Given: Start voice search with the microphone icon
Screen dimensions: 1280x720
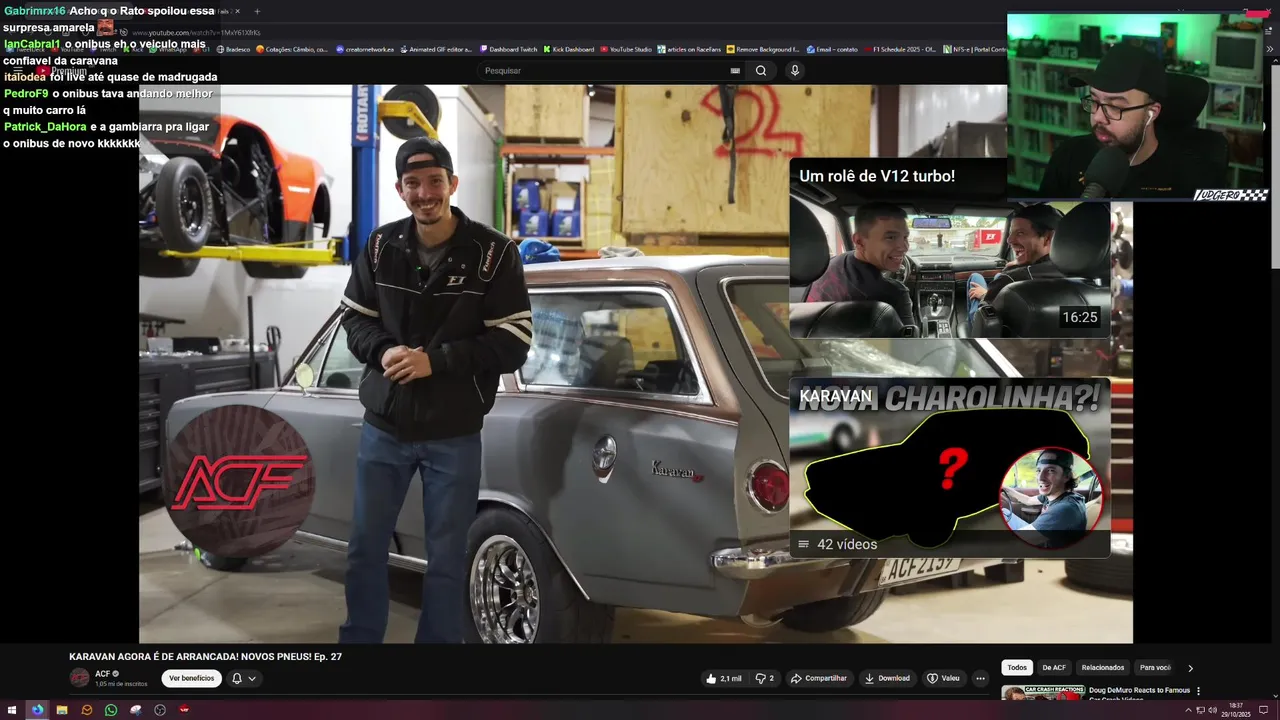Looking at the screenshot, I should click(x=795, y=71).
